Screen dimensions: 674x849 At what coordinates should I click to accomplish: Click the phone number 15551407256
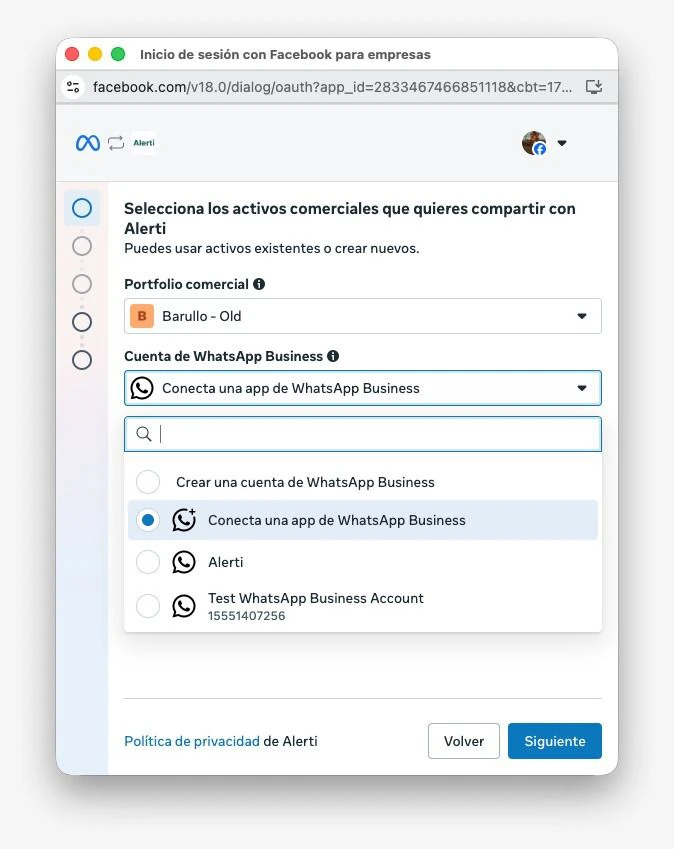point(246,616)
